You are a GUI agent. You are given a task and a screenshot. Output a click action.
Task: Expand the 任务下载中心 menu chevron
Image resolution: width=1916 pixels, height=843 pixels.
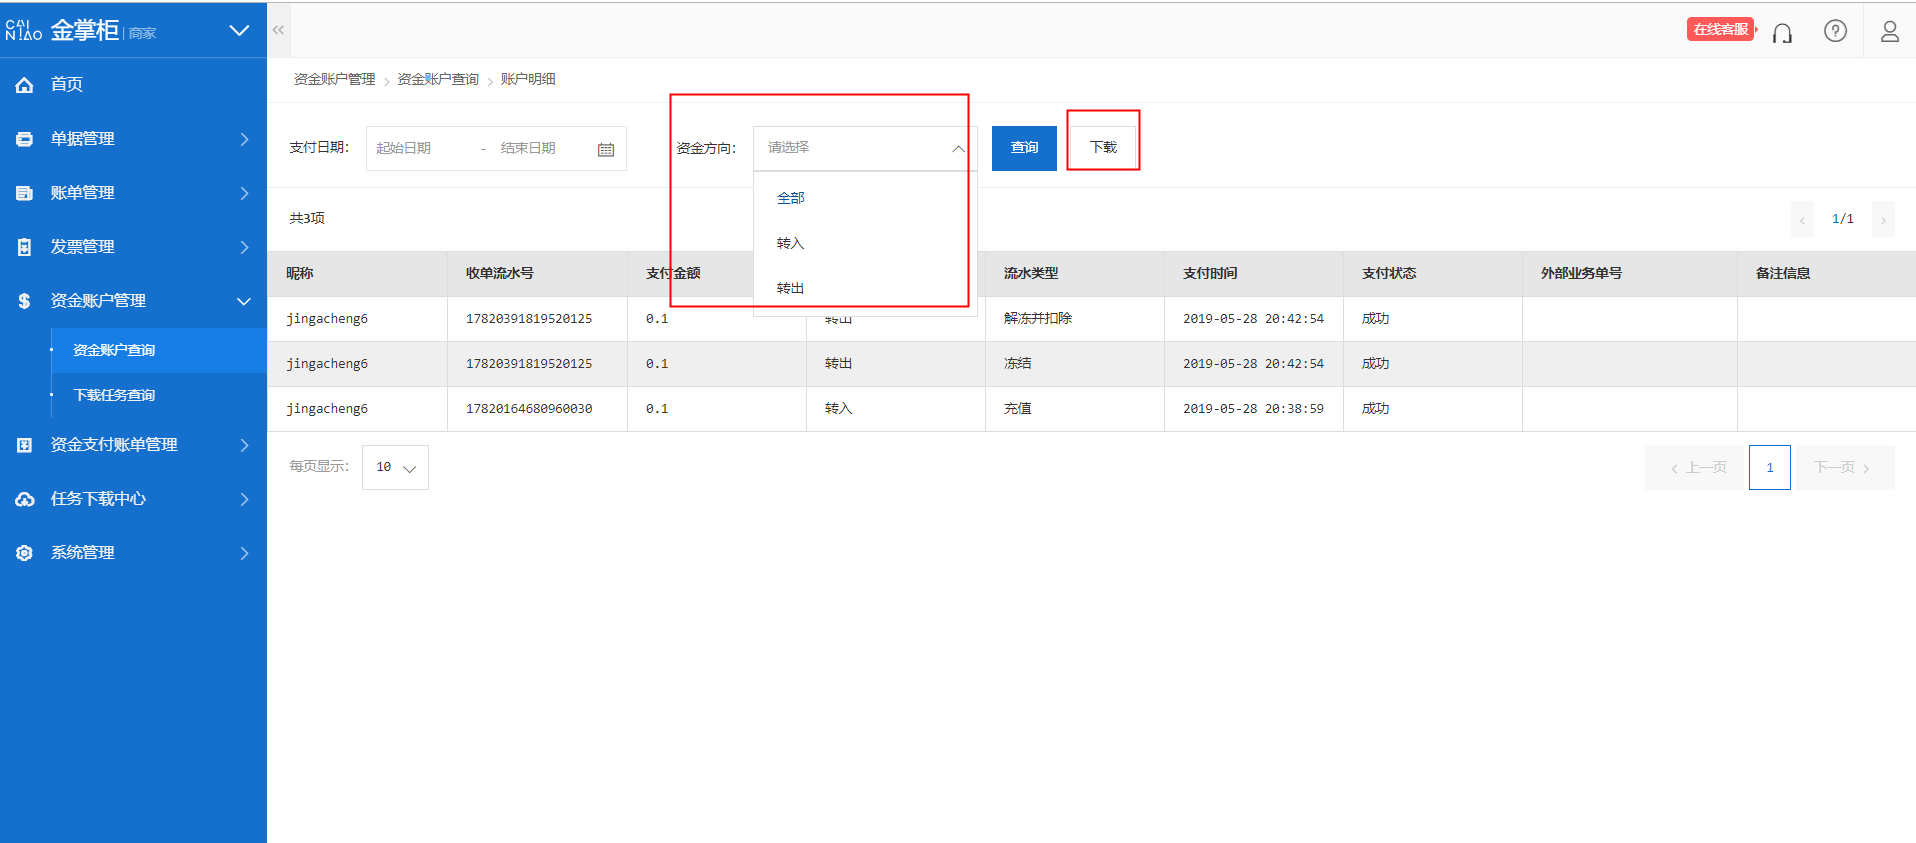[245, 499]
